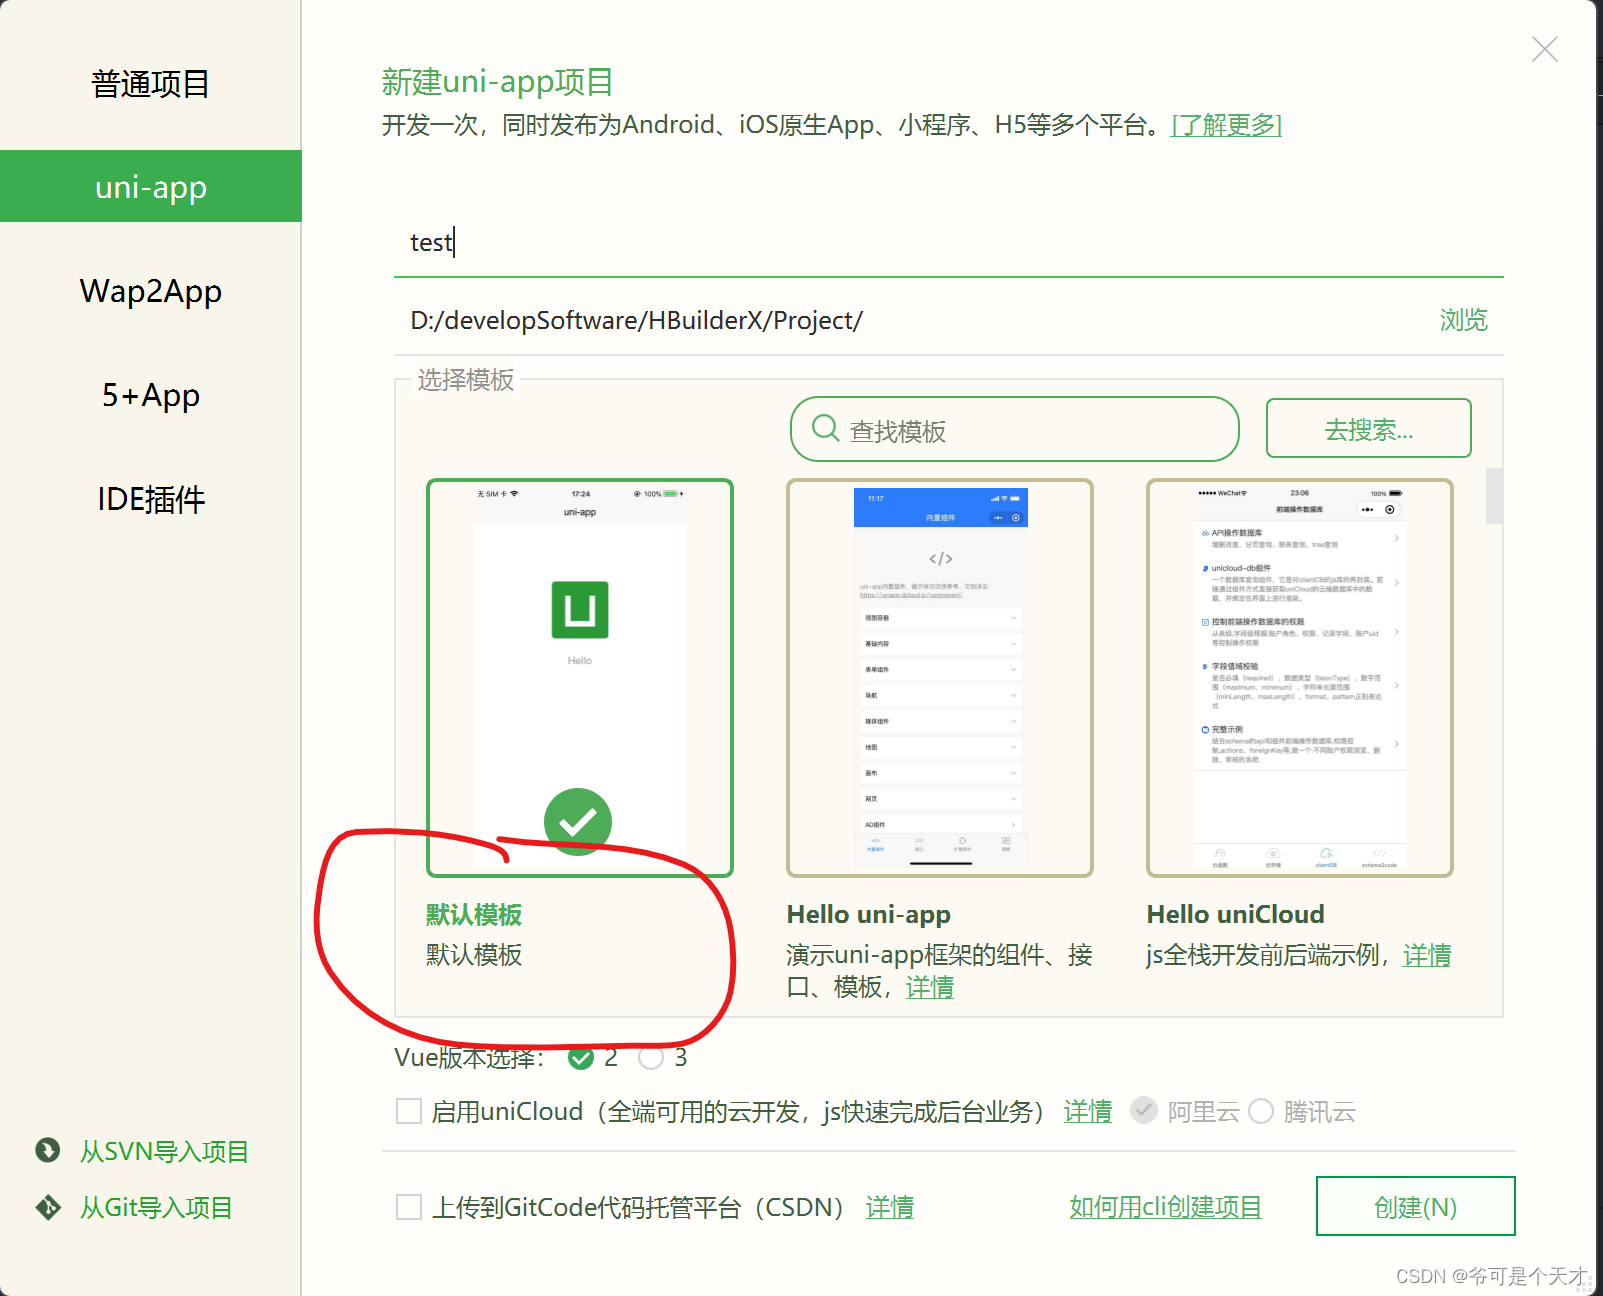The height and width of the screenshot is (1296, 1603).
Task: Select the Hello uni-app template thumbnail
Action: coord(940,678)
